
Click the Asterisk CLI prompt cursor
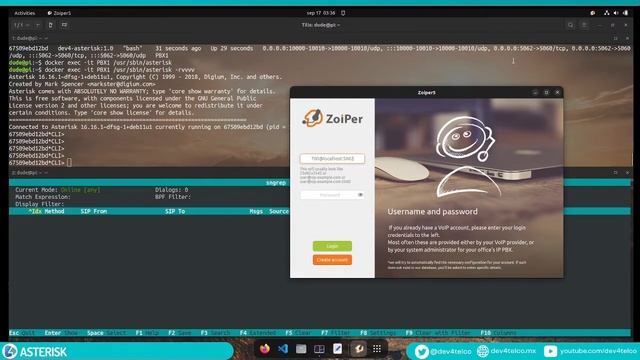pyautogui.click(x=69, y=162)
